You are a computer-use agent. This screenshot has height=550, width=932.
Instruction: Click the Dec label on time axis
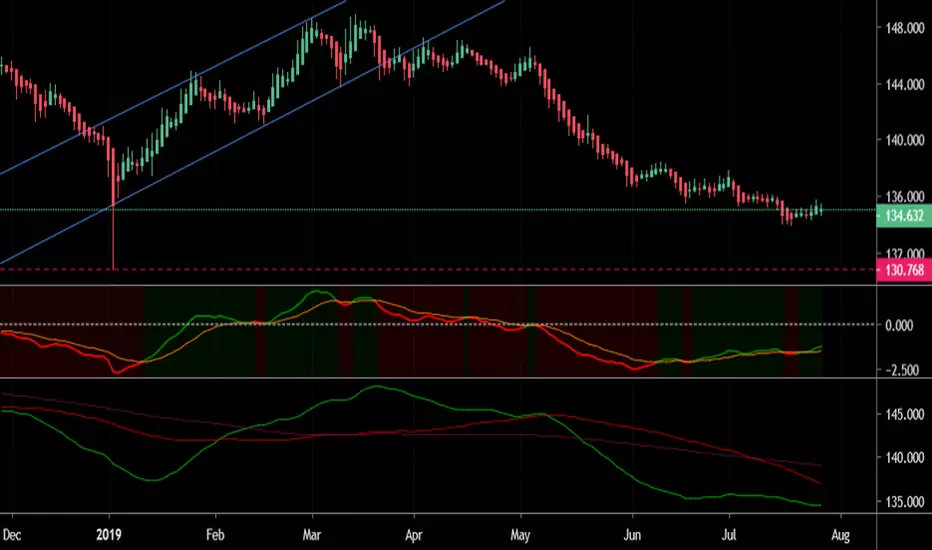[x=11, y=535]
